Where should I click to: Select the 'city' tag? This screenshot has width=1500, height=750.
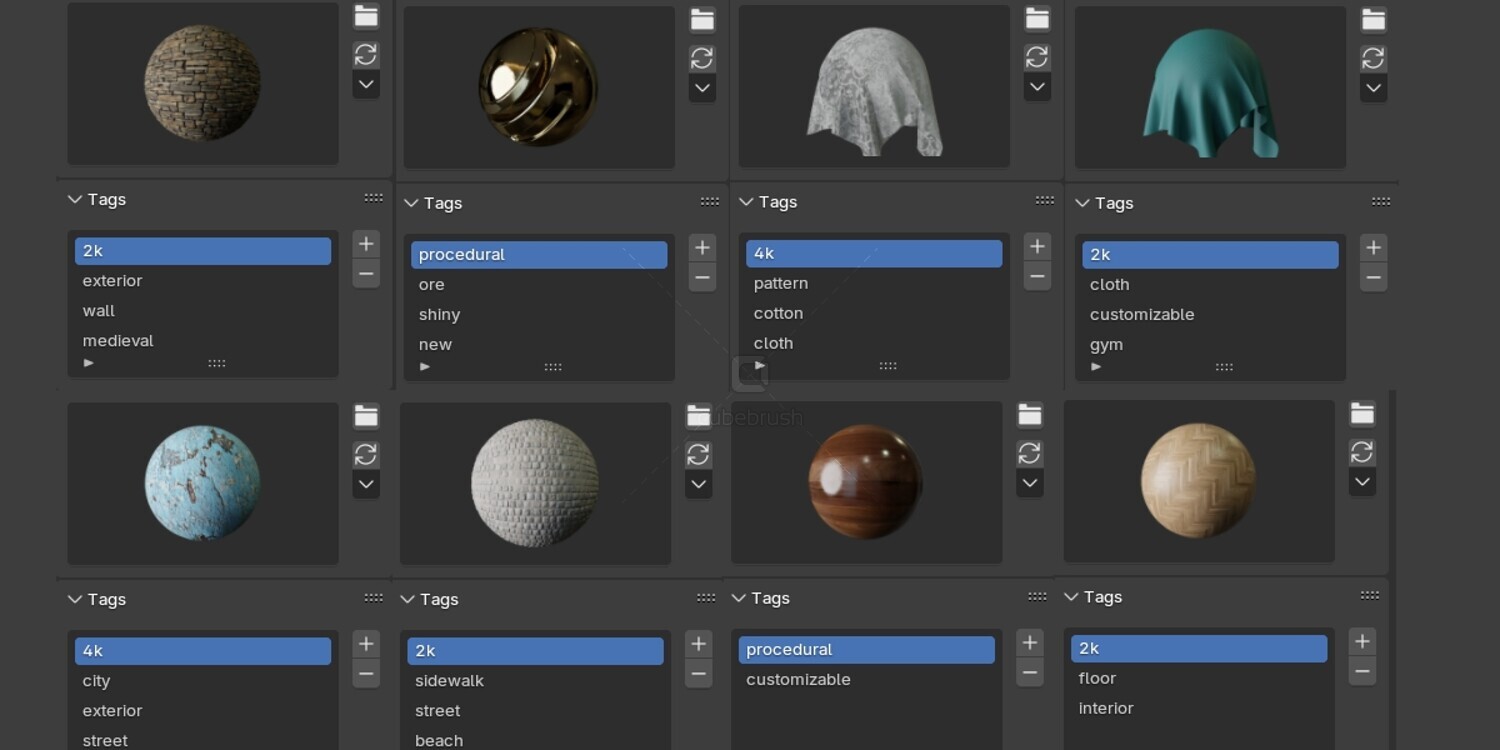click(203, 681)
